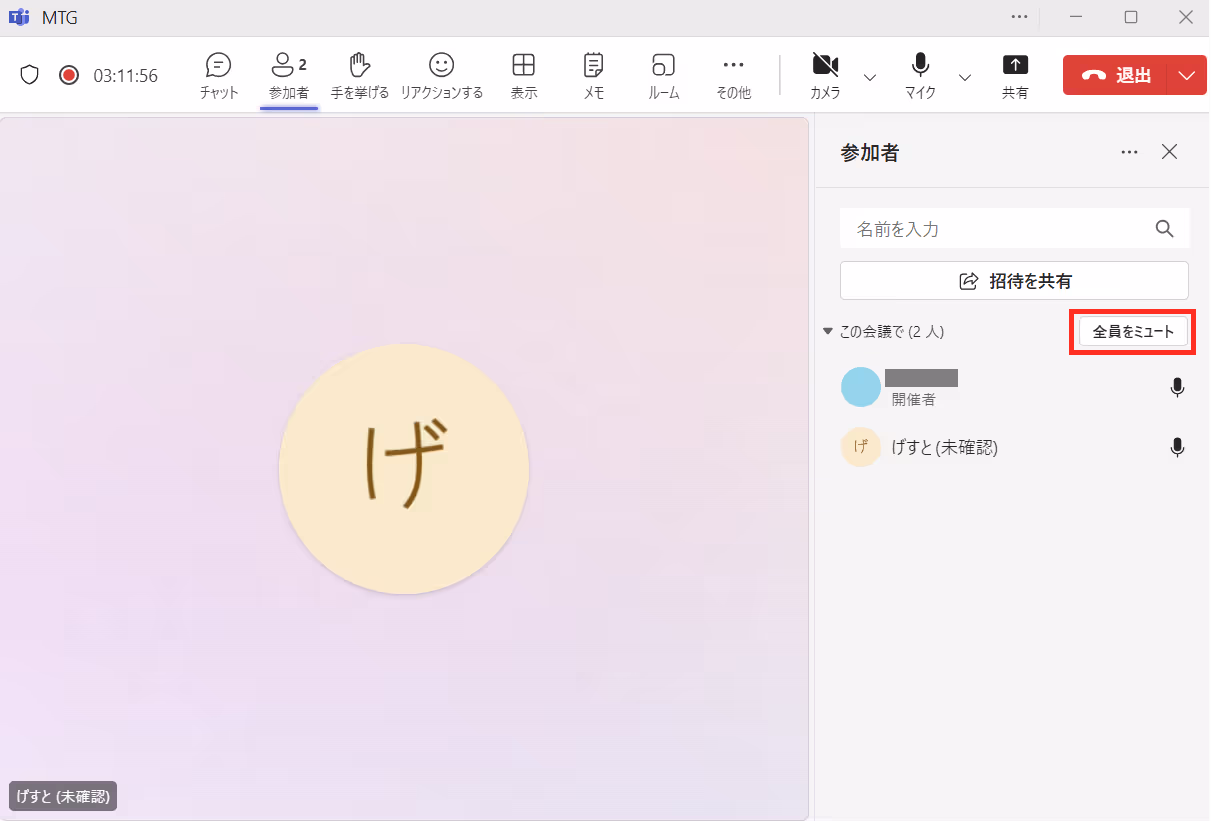Open the 表示 view options
1216x827 pixels.
coord(523,76)
